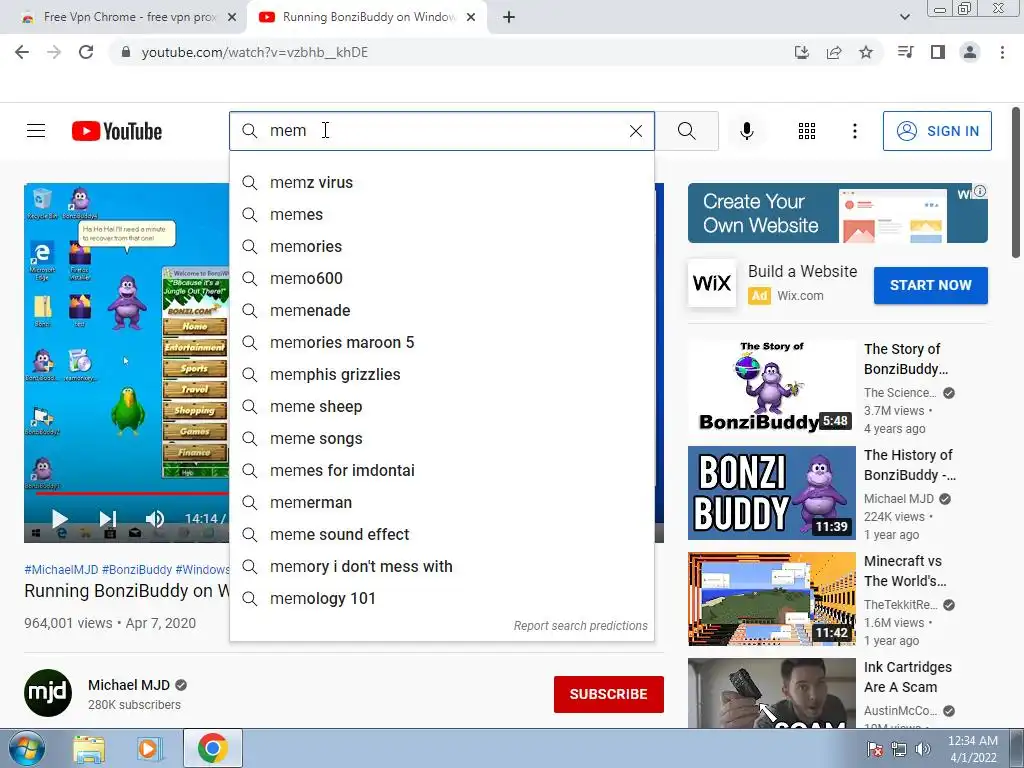Open YouTube settings three-dot menu
Viewport: 1024px width, 768px height.
coord(854,131)
